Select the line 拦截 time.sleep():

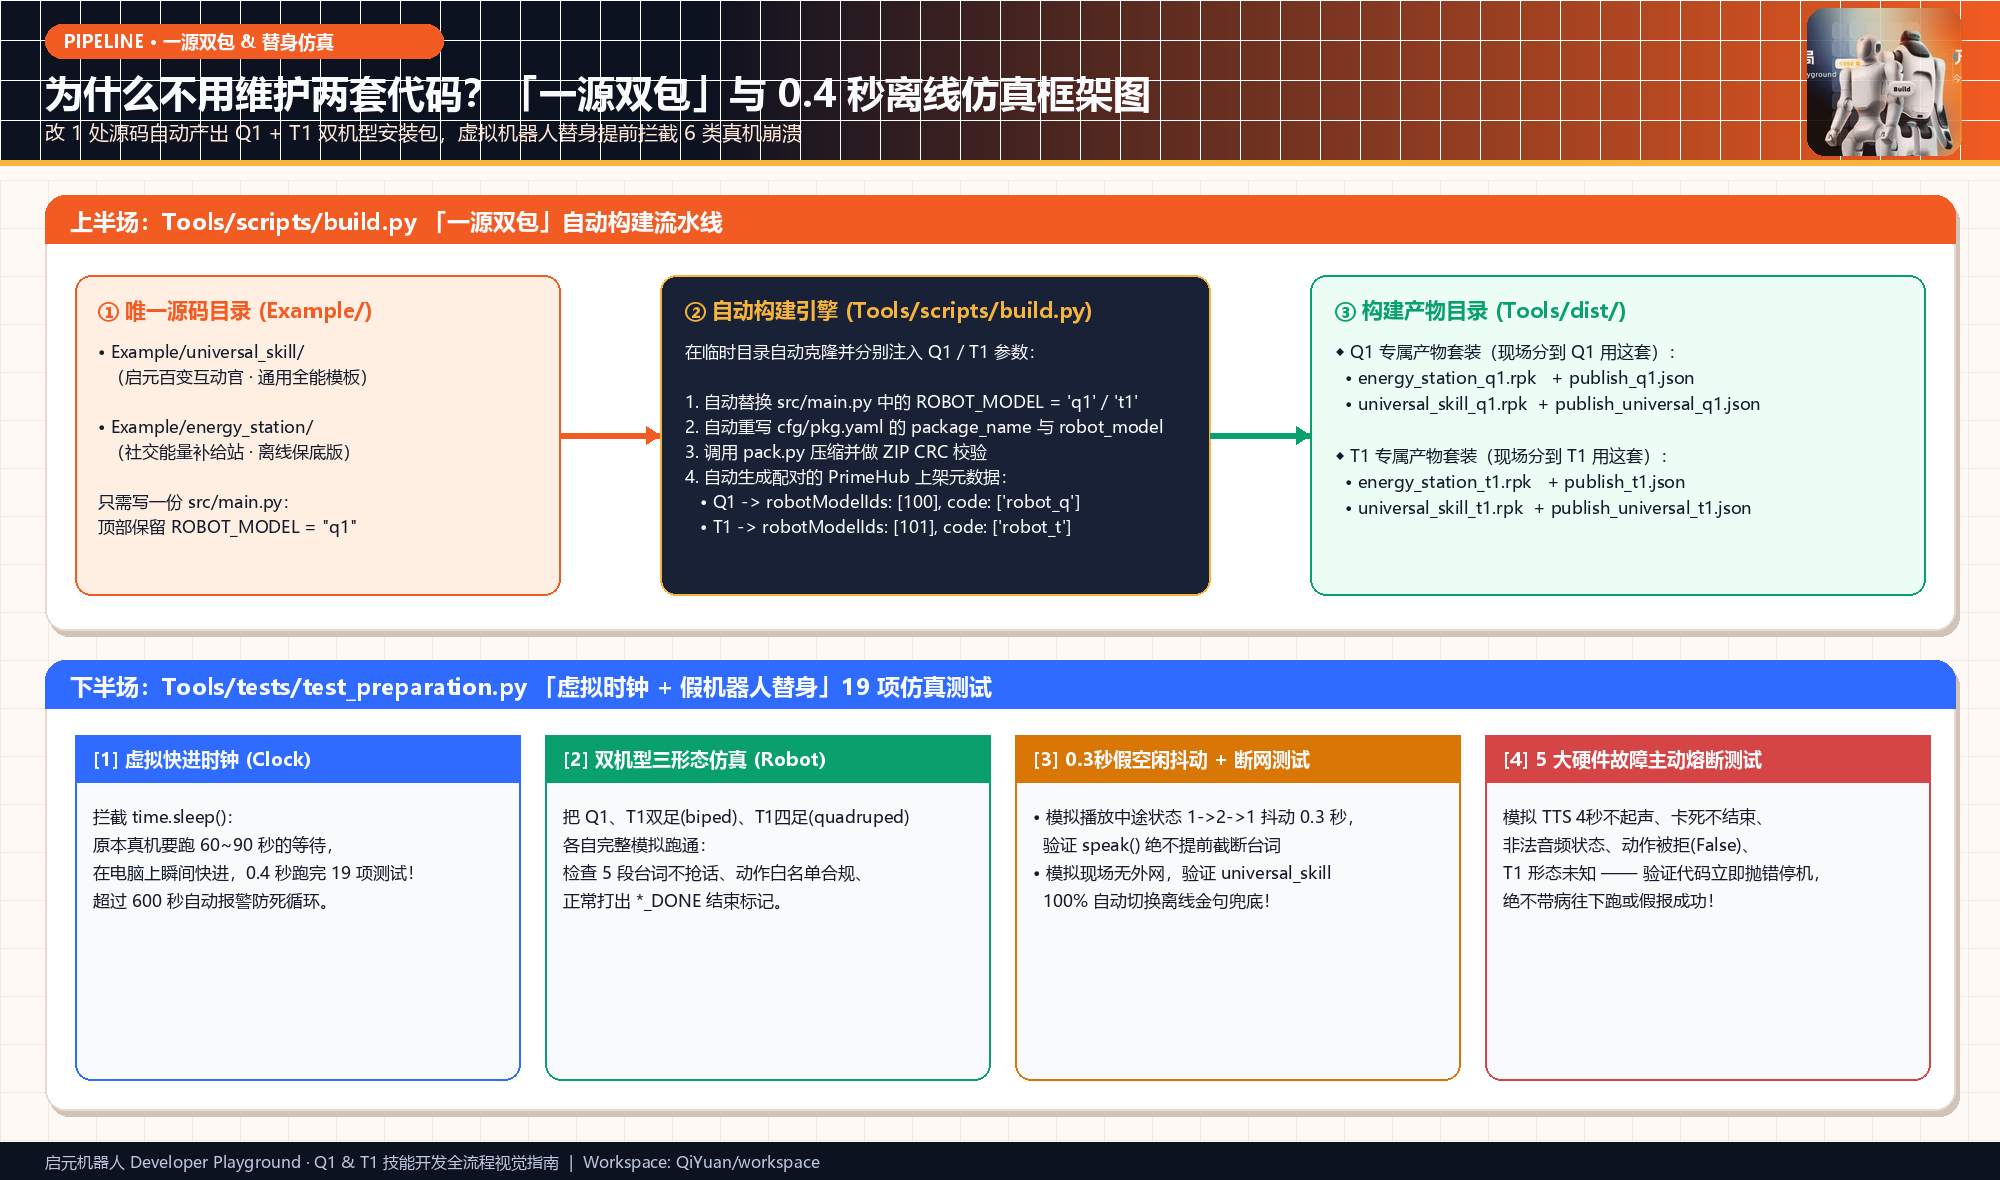point(163,817)
